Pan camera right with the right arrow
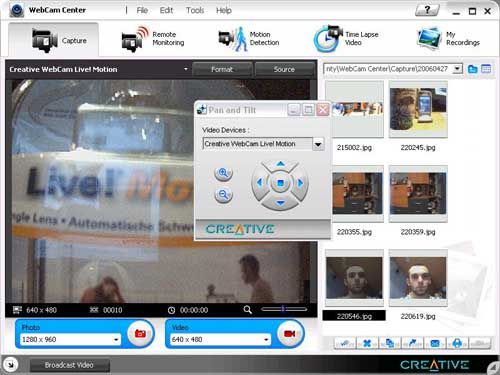500x375 pixels. tap(301, 182)
